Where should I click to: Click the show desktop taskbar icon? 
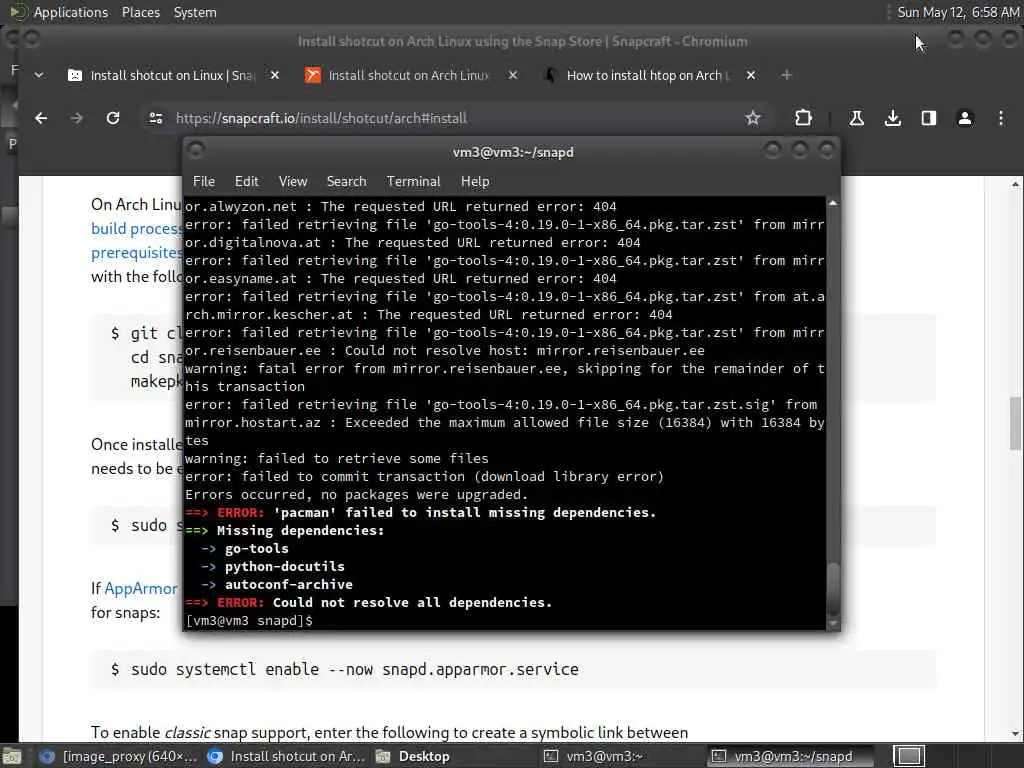(12, 756)
